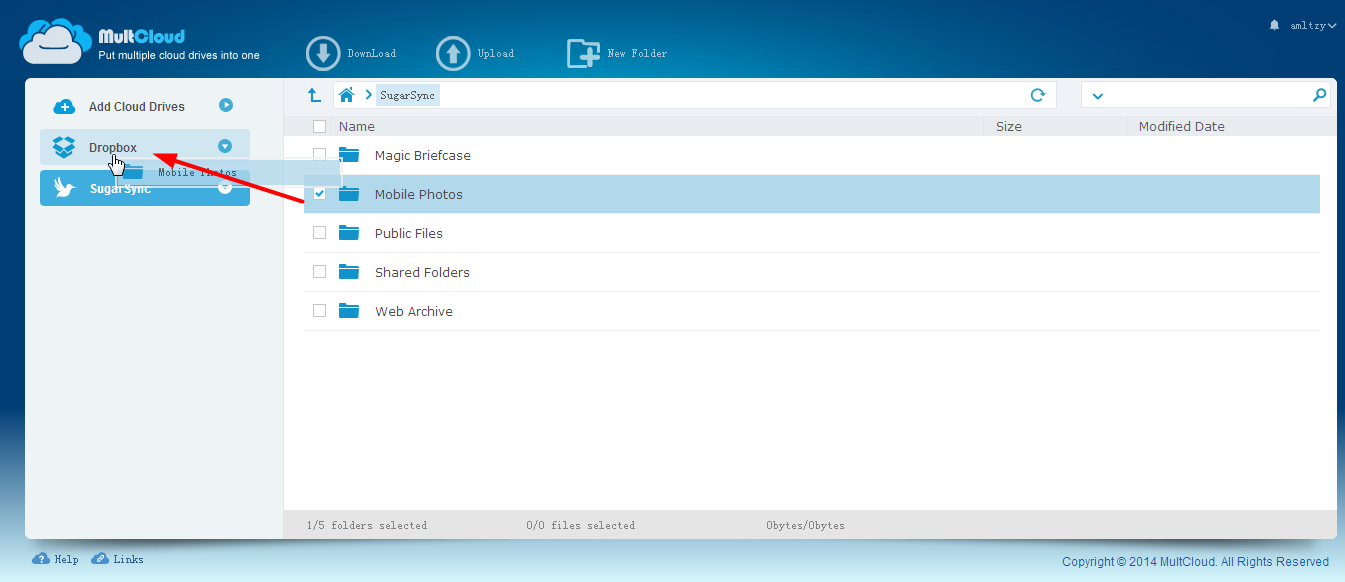Image resolution: width=1345 pixels, height=582 pixels.
Task: Click the Upload label
Action: (x=496, y=53)
